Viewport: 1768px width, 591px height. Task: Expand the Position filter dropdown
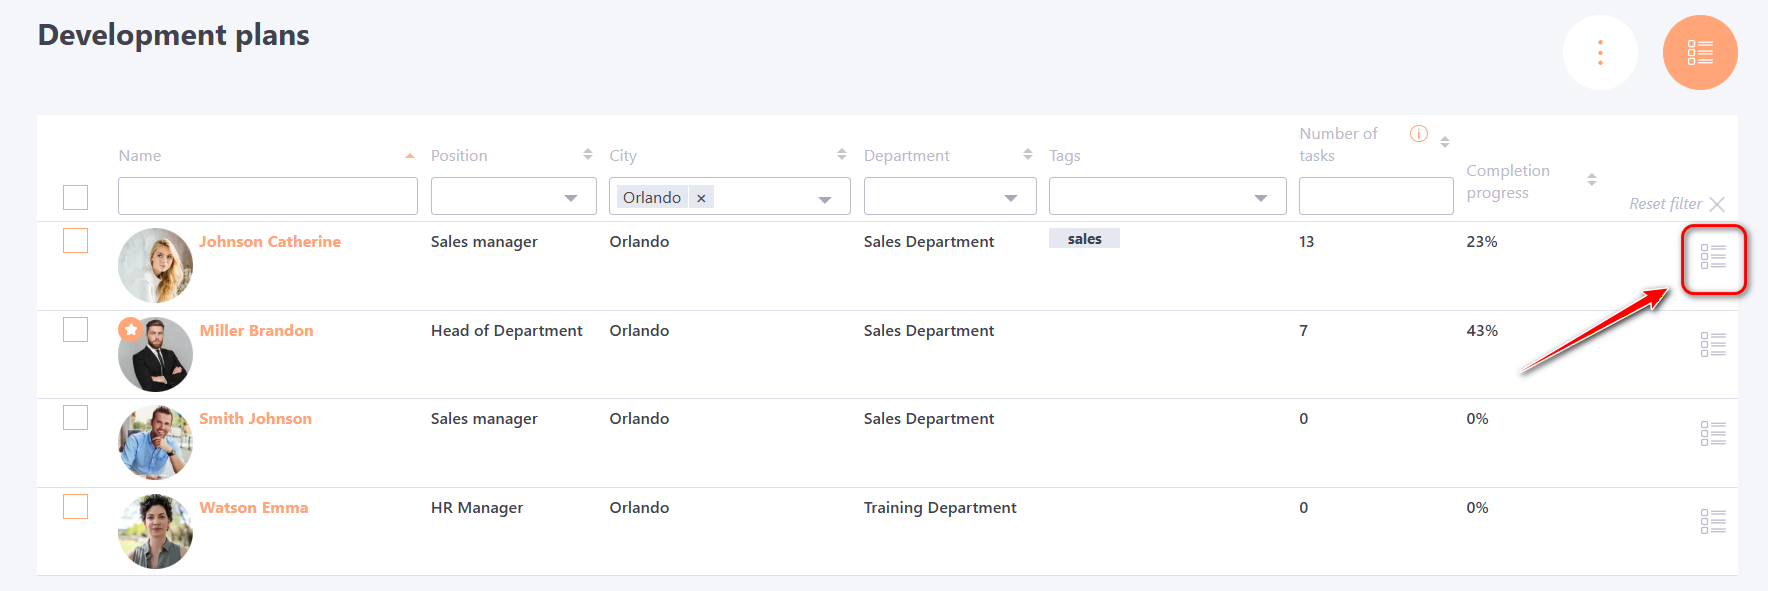[570, 198]
